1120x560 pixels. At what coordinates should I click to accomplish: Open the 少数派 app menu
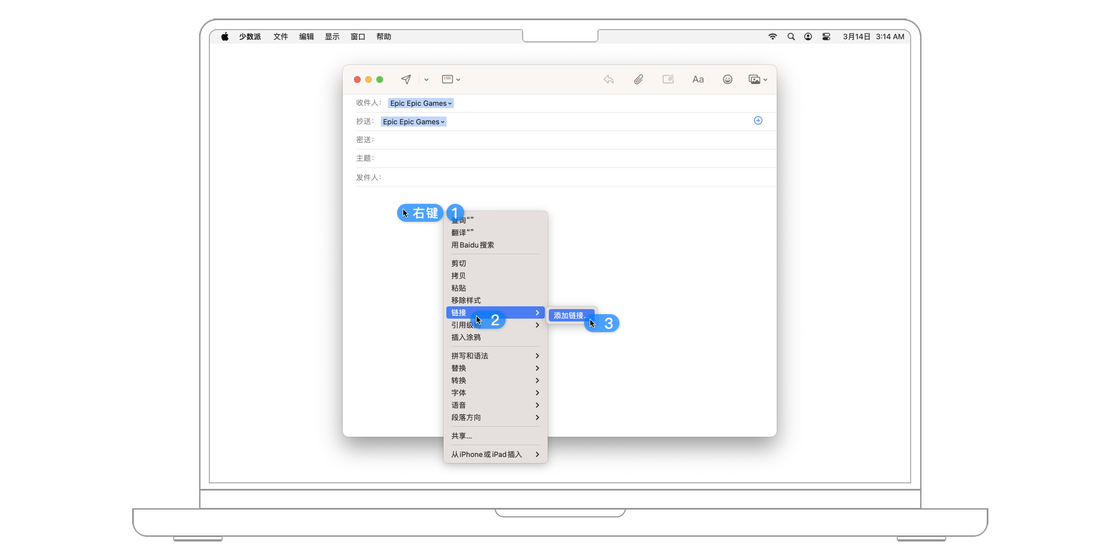250,36
